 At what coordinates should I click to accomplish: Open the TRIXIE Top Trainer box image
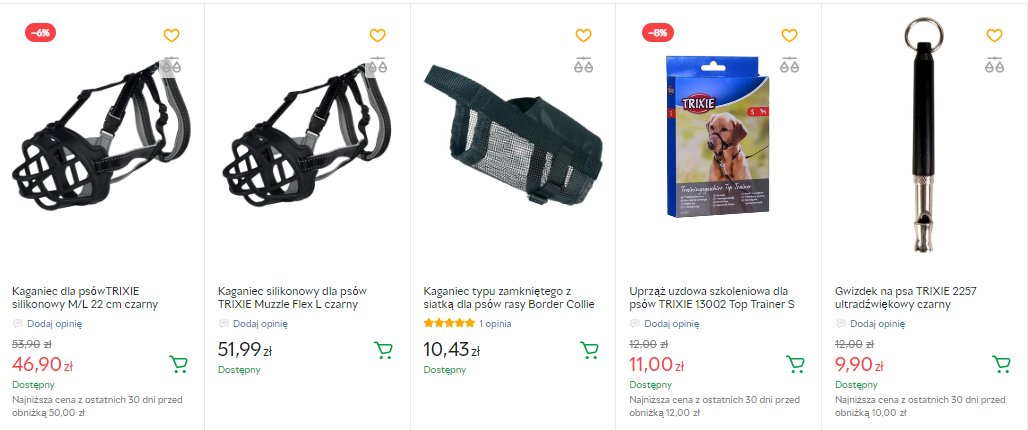coord(718,136)
